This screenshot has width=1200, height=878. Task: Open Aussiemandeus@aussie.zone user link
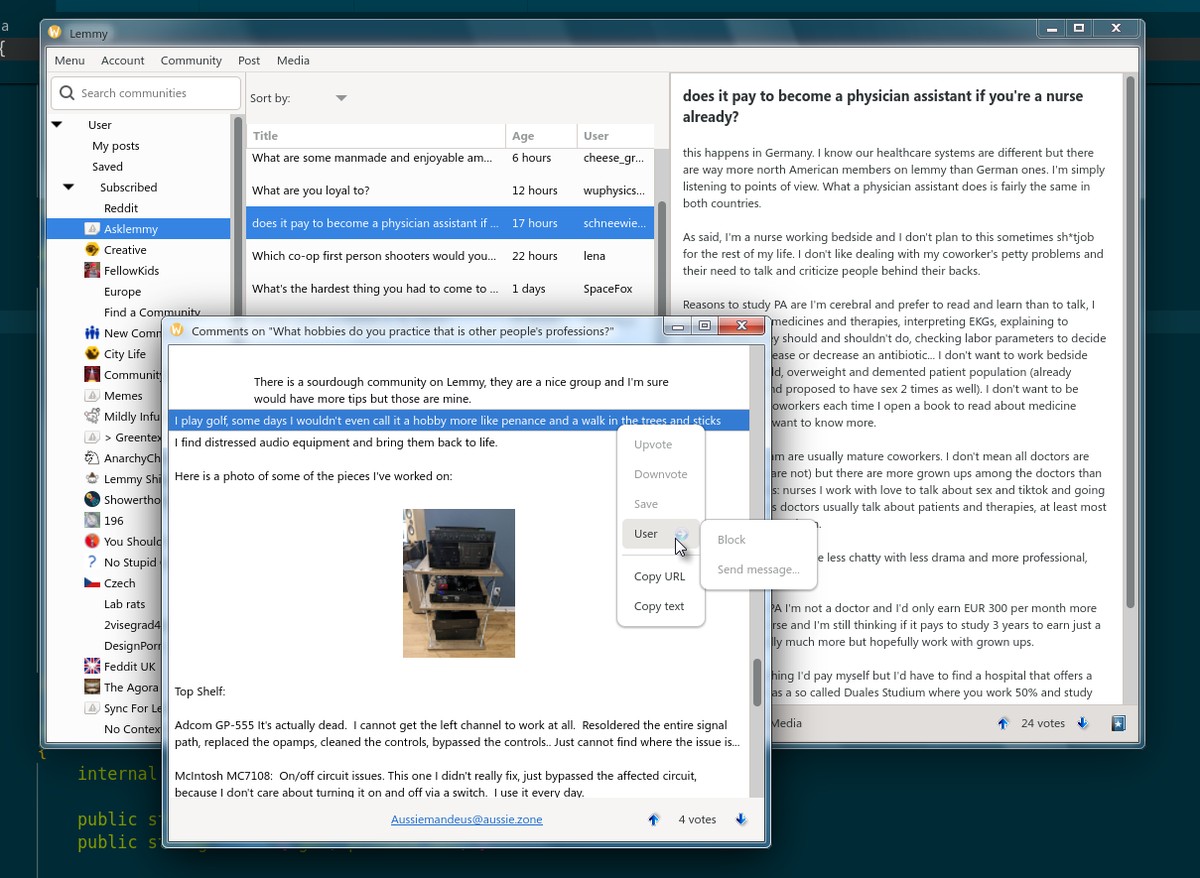pos(466,819)
